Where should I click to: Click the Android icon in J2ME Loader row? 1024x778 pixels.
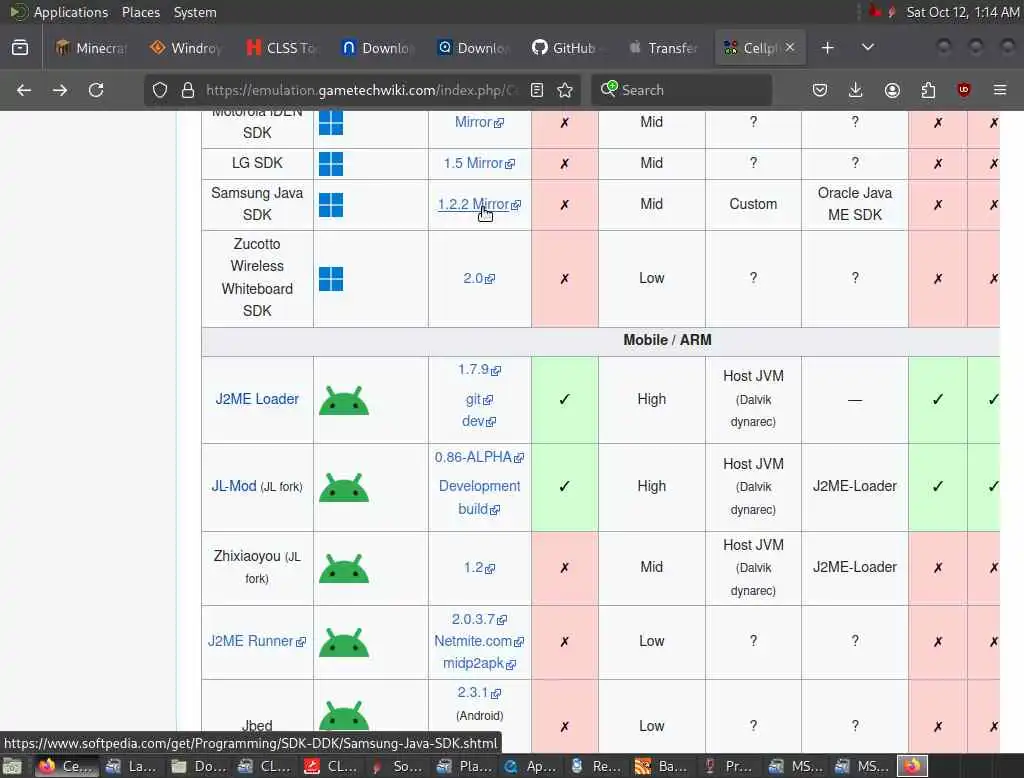pos(344,400)
